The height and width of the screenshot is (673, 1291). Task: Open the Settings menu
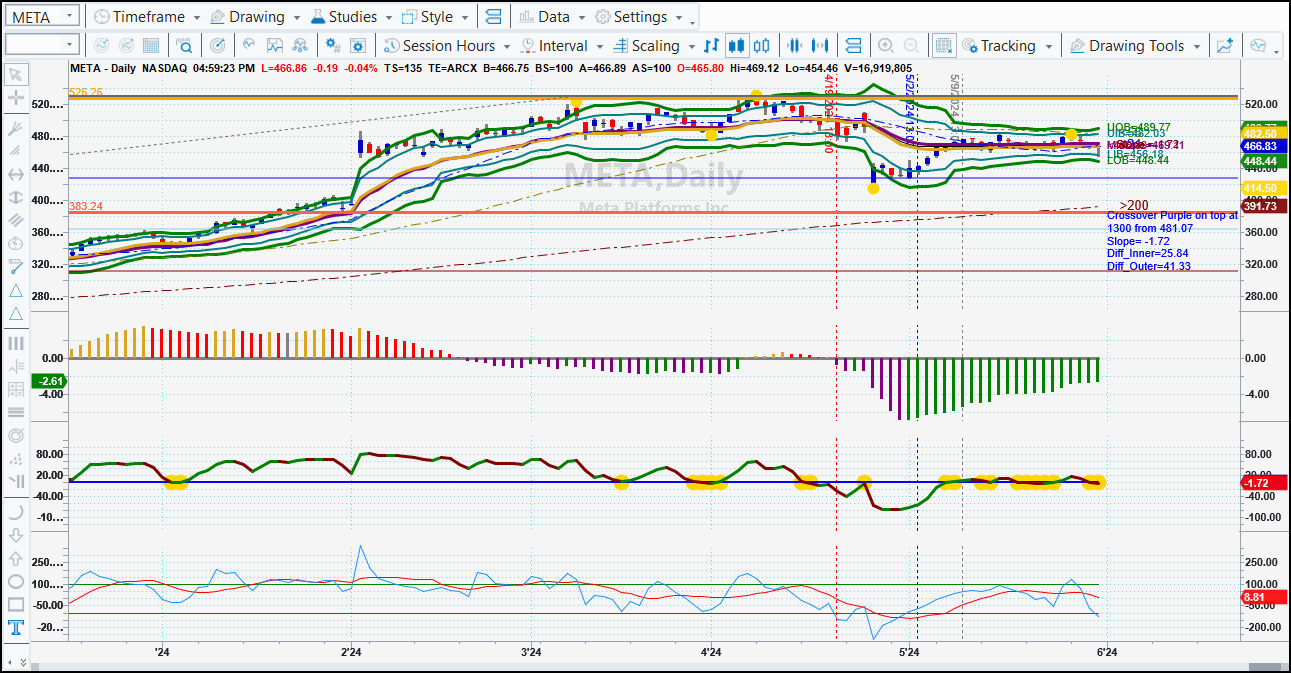[x=639, y=17]
